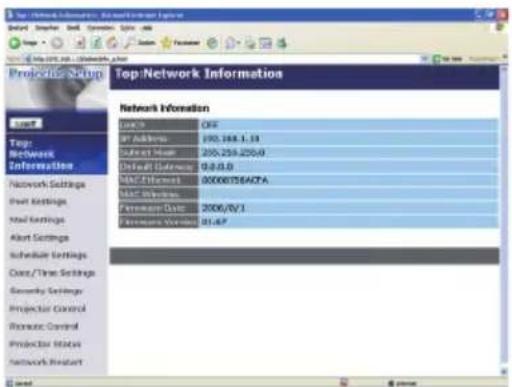Click the status bar page icon
512x387 pixels.
coord(9,383)
